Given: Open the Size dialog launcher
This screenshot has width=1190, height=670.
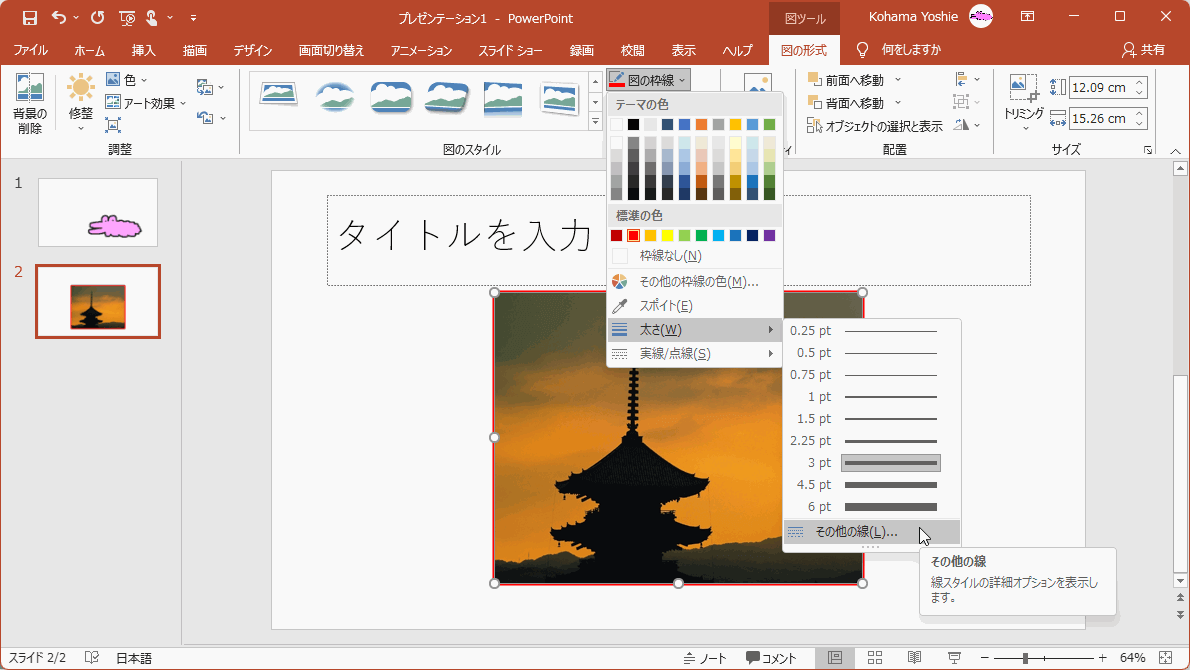Looking at the screenshot, I should tap(1148, 150).
